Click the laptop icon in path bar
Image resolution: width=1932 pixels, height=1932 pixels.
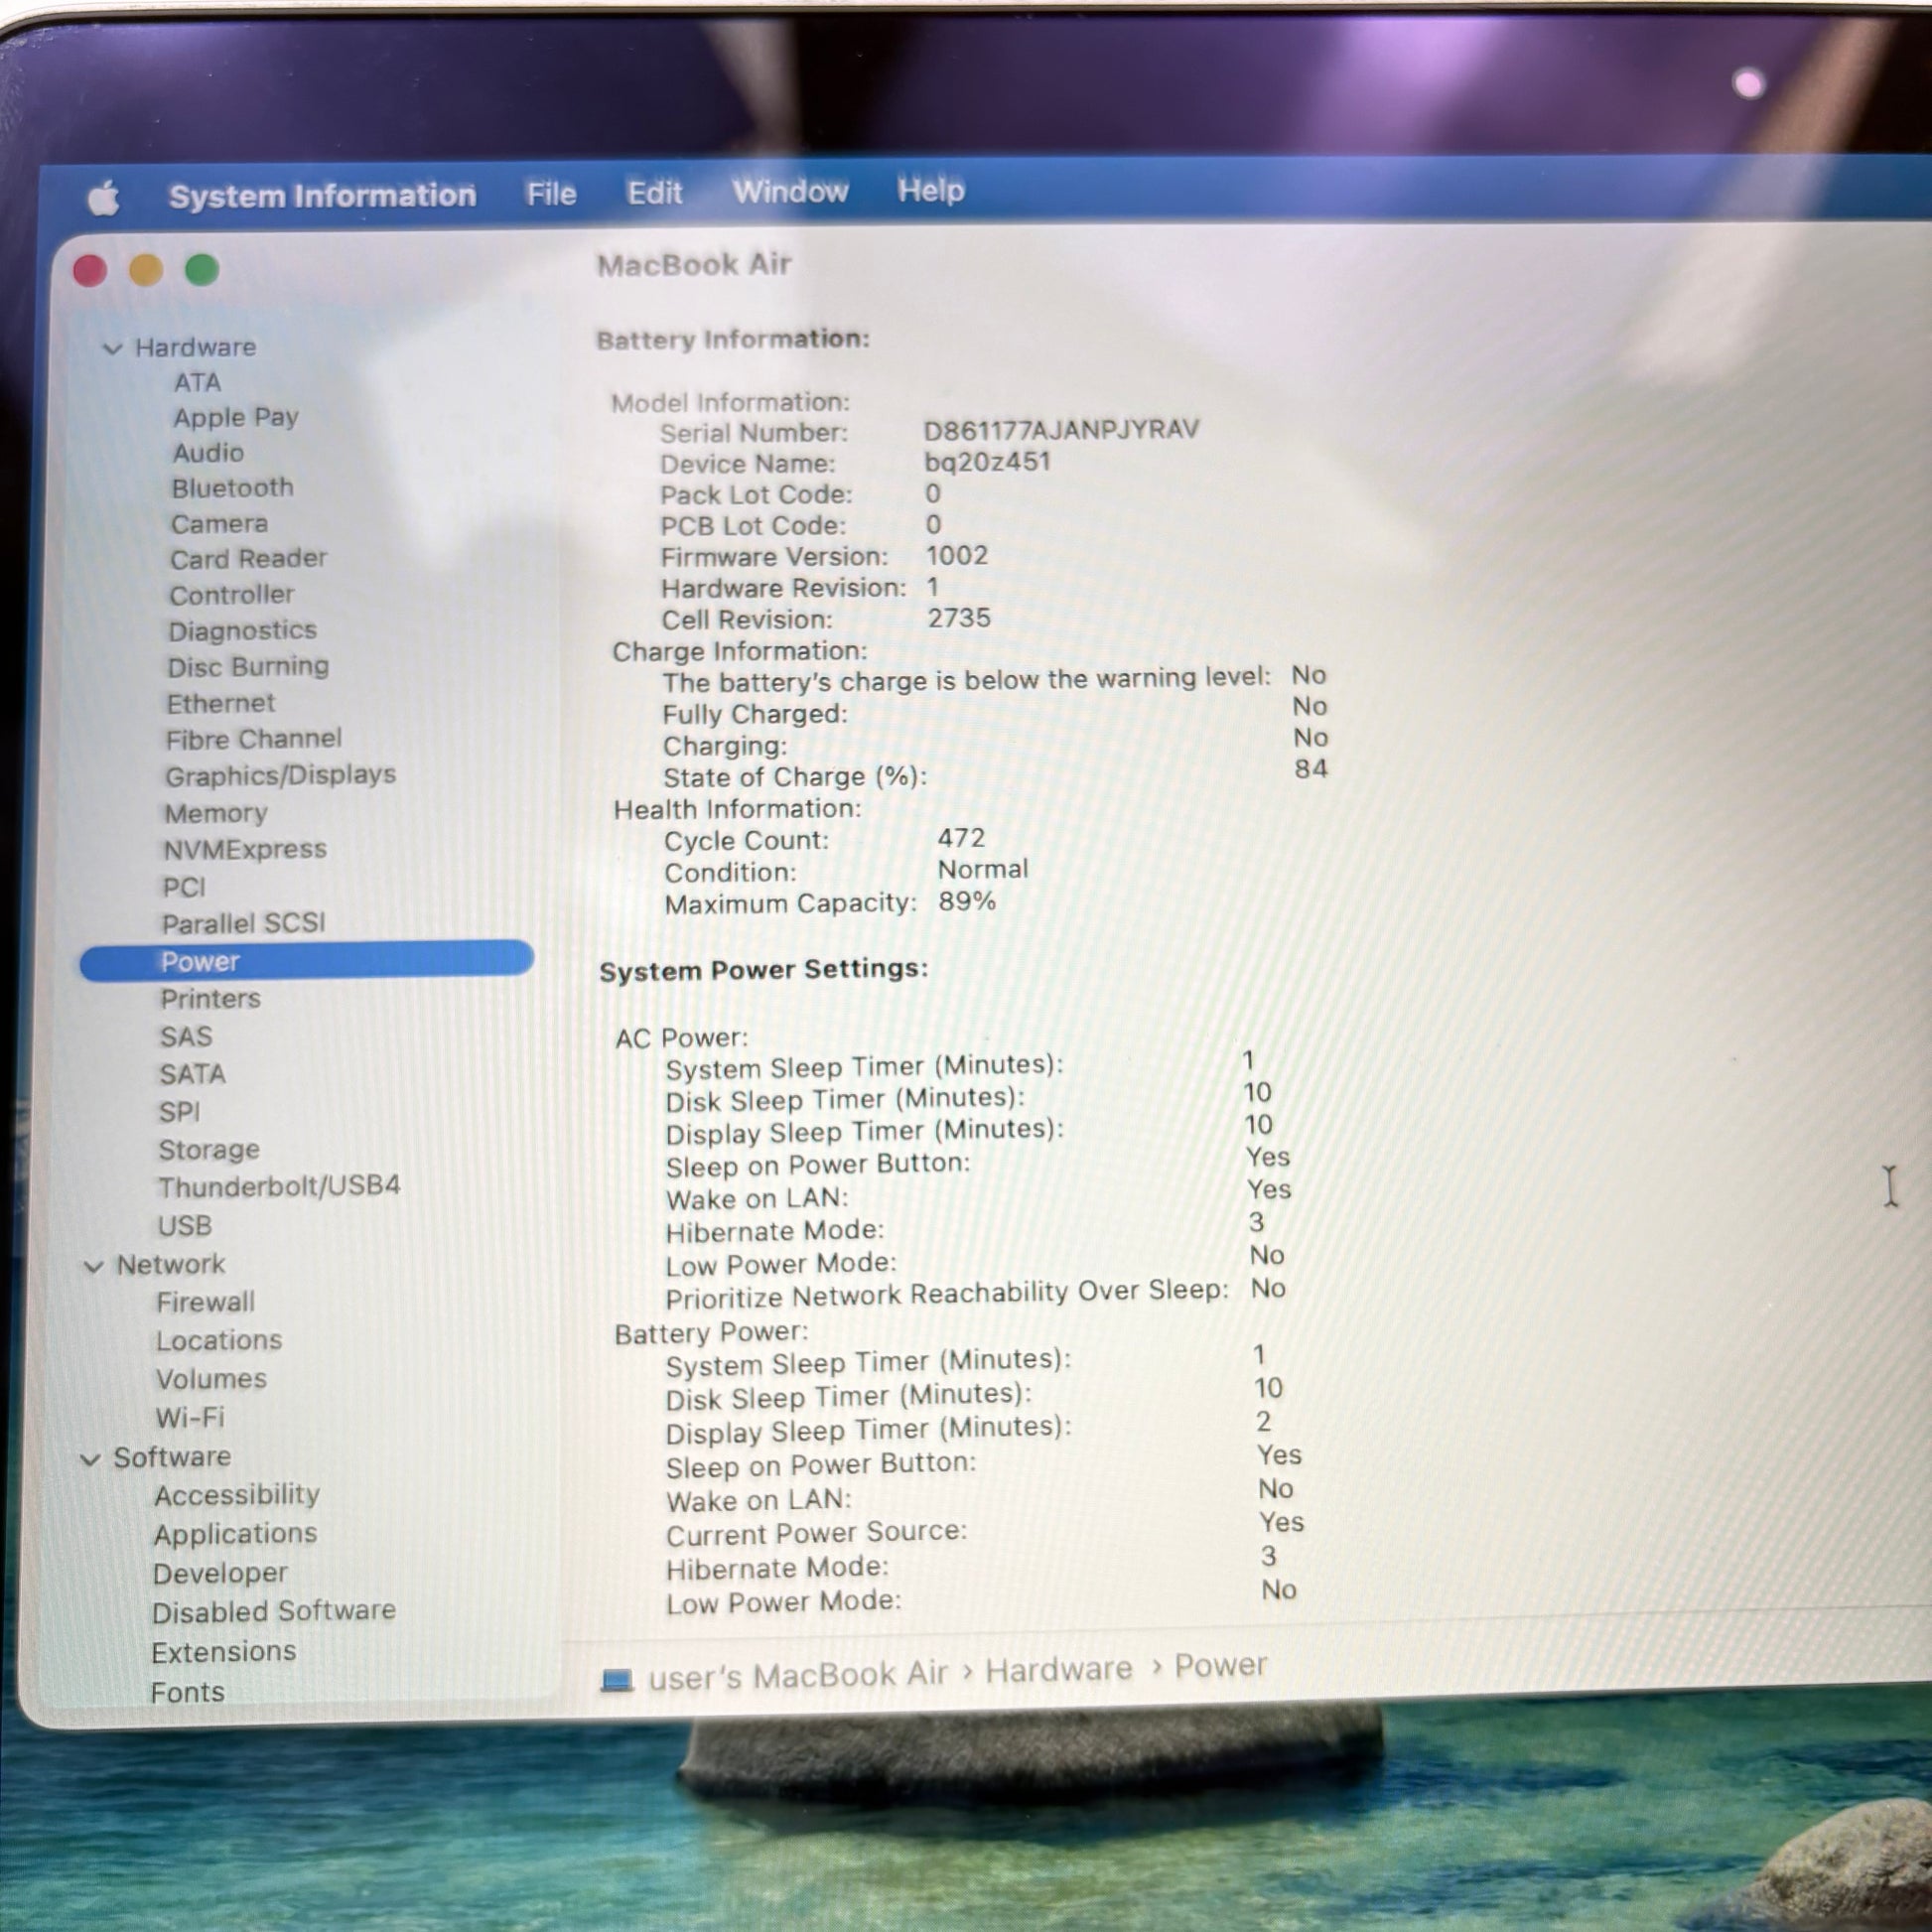pyautogui.click(x=617, y=1680)
